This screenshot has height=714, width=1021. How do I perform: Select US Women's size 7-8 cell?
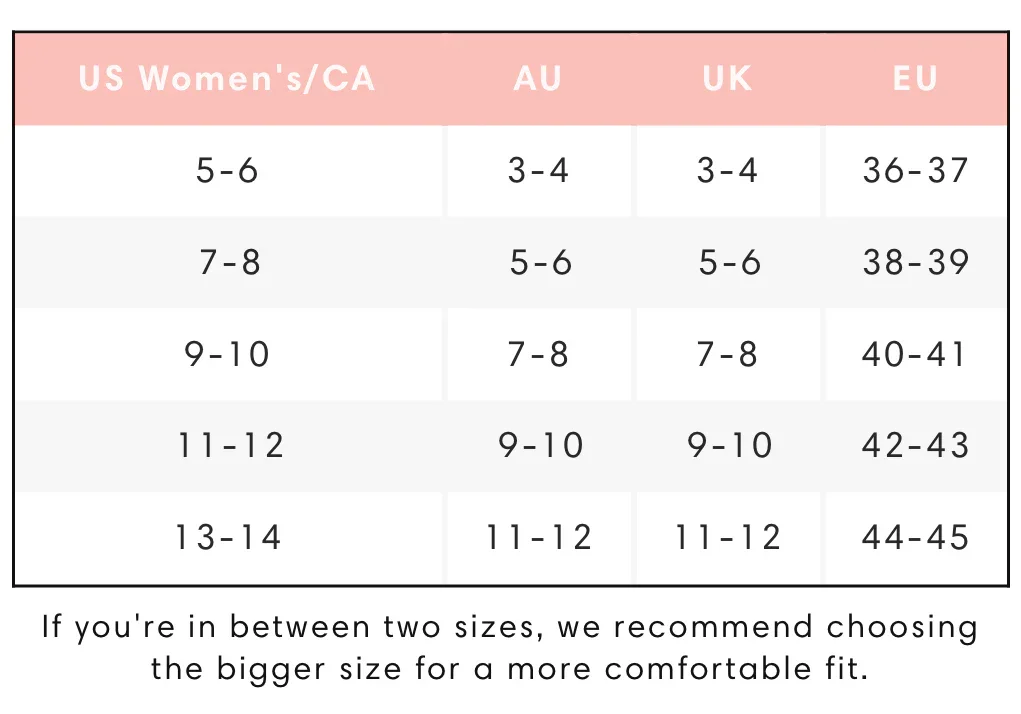click(x=230, y=262)
